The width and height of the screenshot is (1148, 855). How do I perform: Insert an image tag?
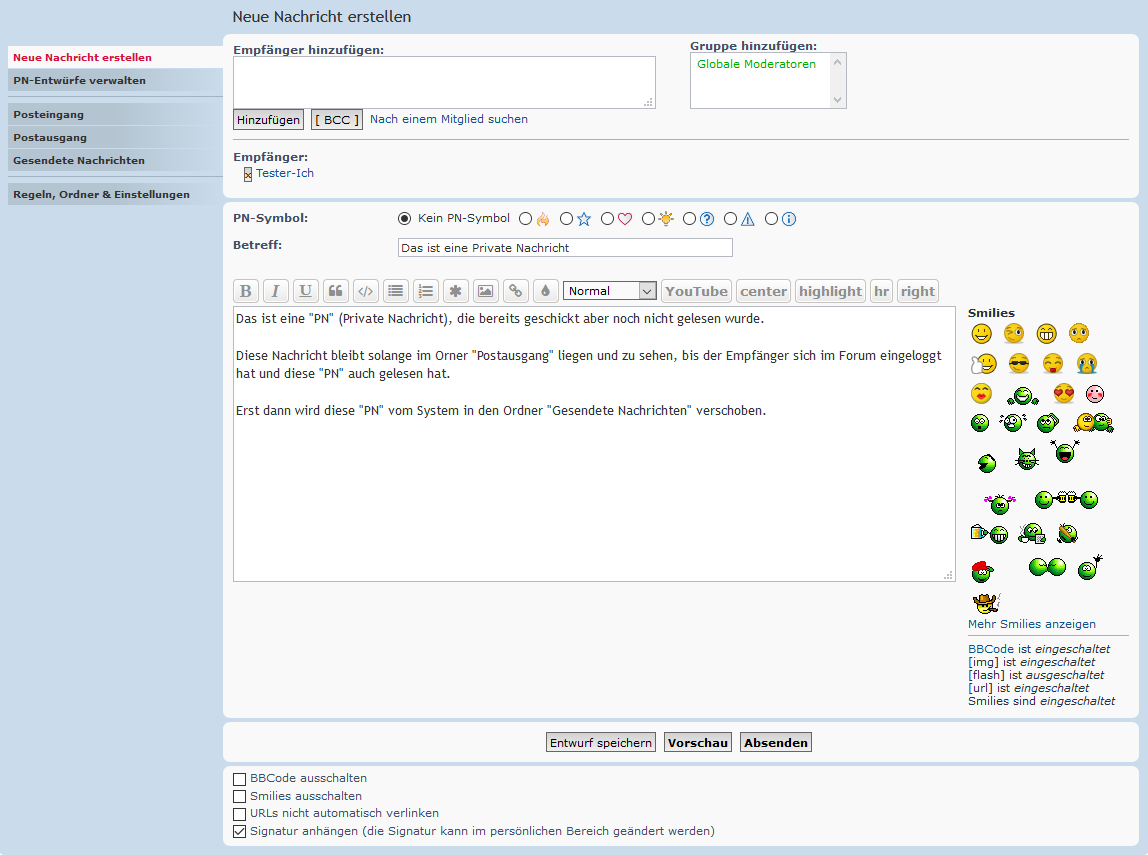click(485, 291)
